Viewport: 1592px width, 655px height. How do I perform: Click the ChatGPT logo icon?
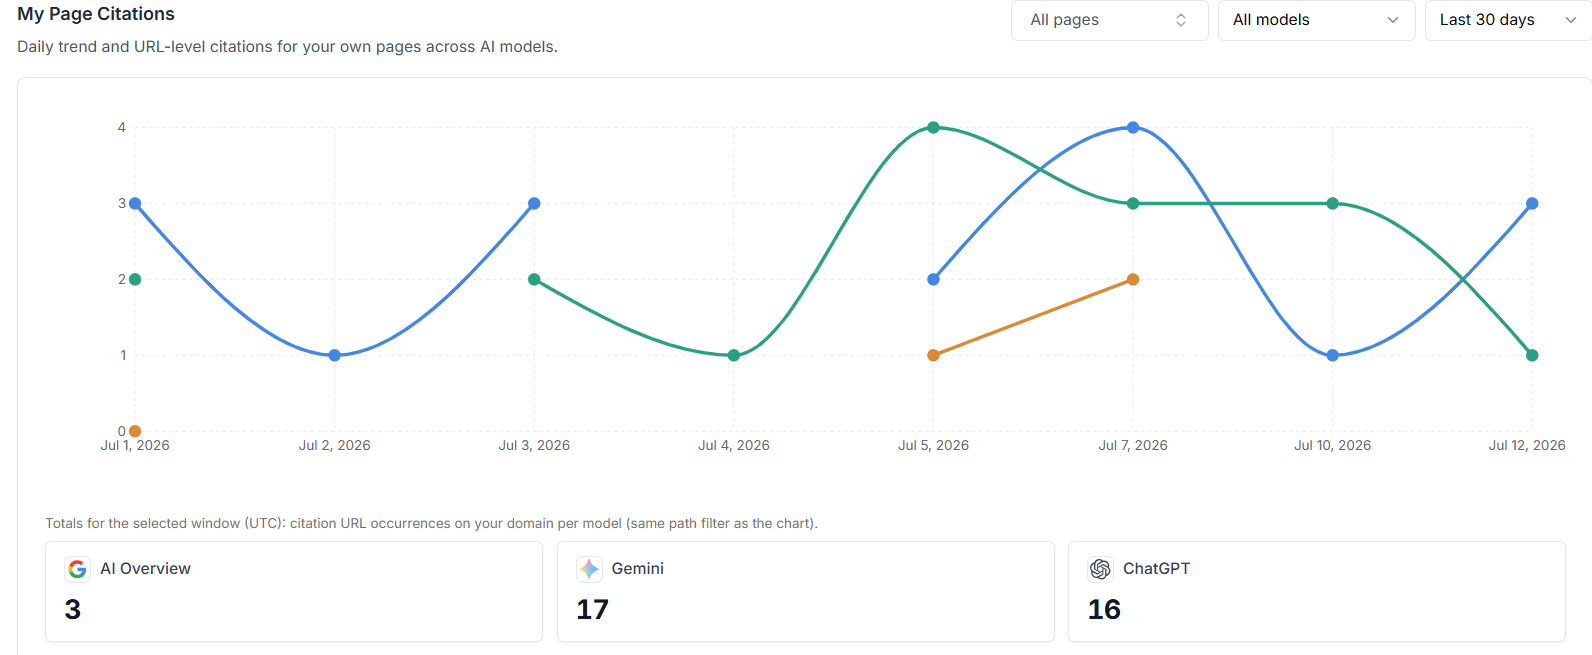click(1100, 569)
